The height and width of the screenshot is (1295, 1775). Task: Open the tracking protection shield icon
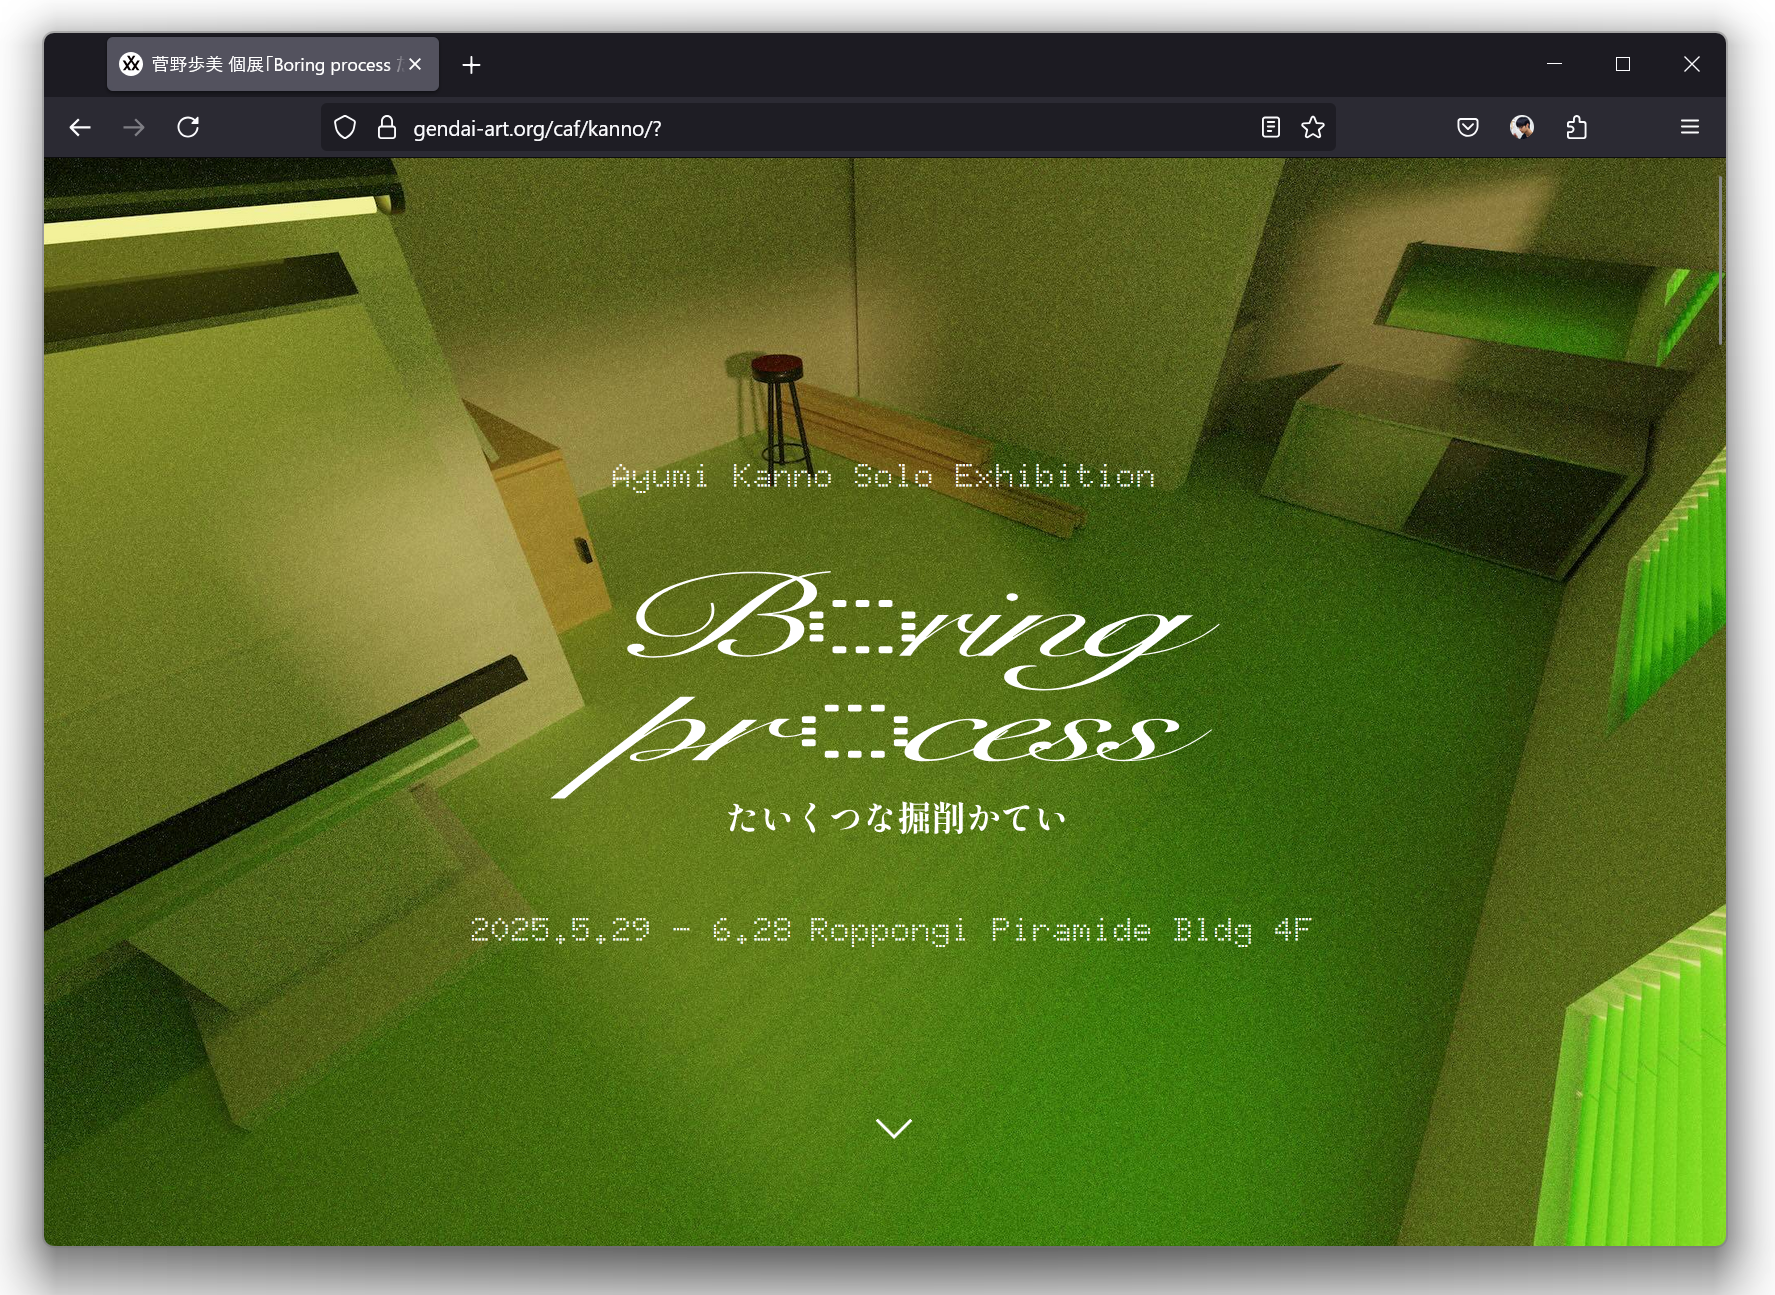coord(345,127)
